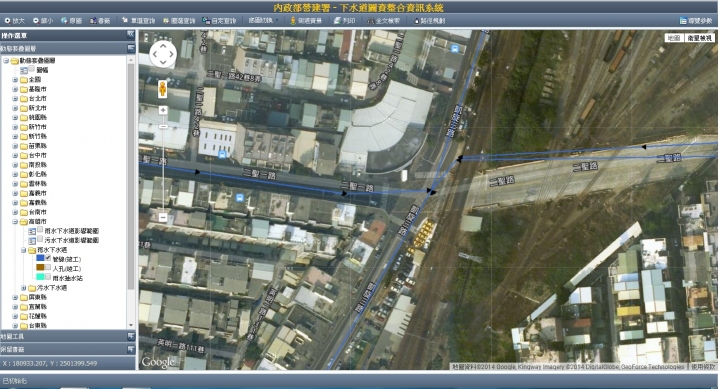Click the brown 人孔 color swatch
This screenshot has width=720, height=389.
[x=40, y=268]
